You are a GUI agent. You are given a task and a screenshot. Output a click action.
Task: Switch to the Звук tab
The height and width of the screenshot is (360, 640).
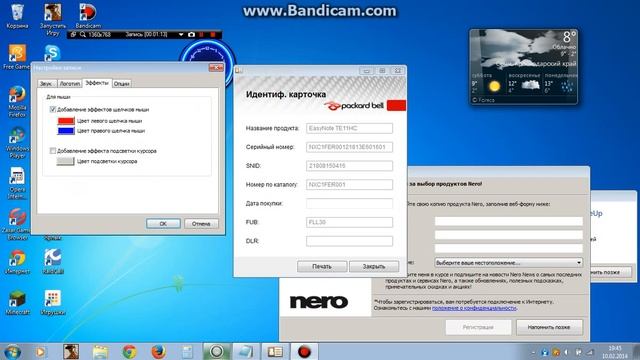(46, 83)
